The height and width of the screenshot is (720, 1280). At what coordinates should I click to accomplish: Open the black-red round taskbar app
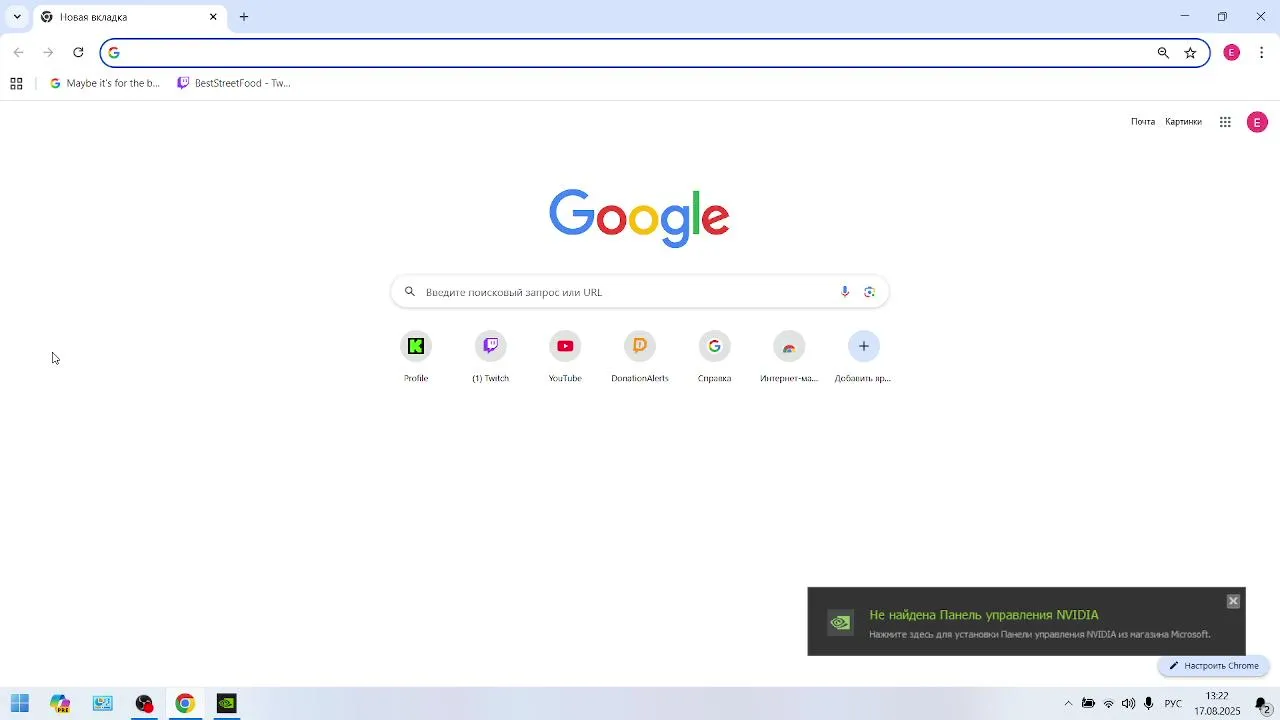pyautogui.click(x=144, y=704)
